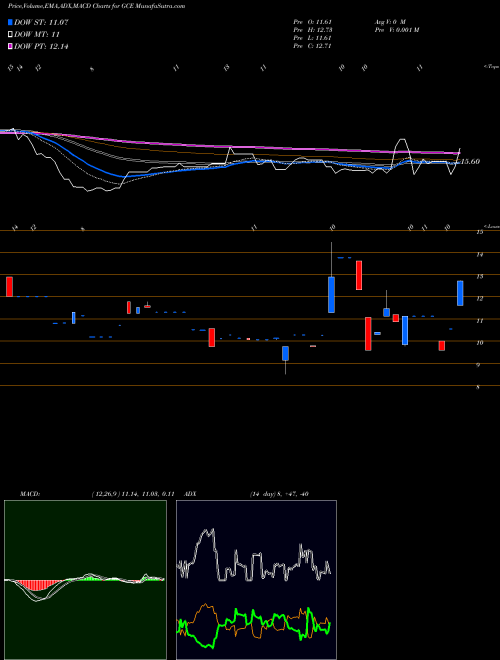Click the ADX '(14 day) 8, +47, -40' values
Screen dimensions: 500x660
click(x=279, y=494)
